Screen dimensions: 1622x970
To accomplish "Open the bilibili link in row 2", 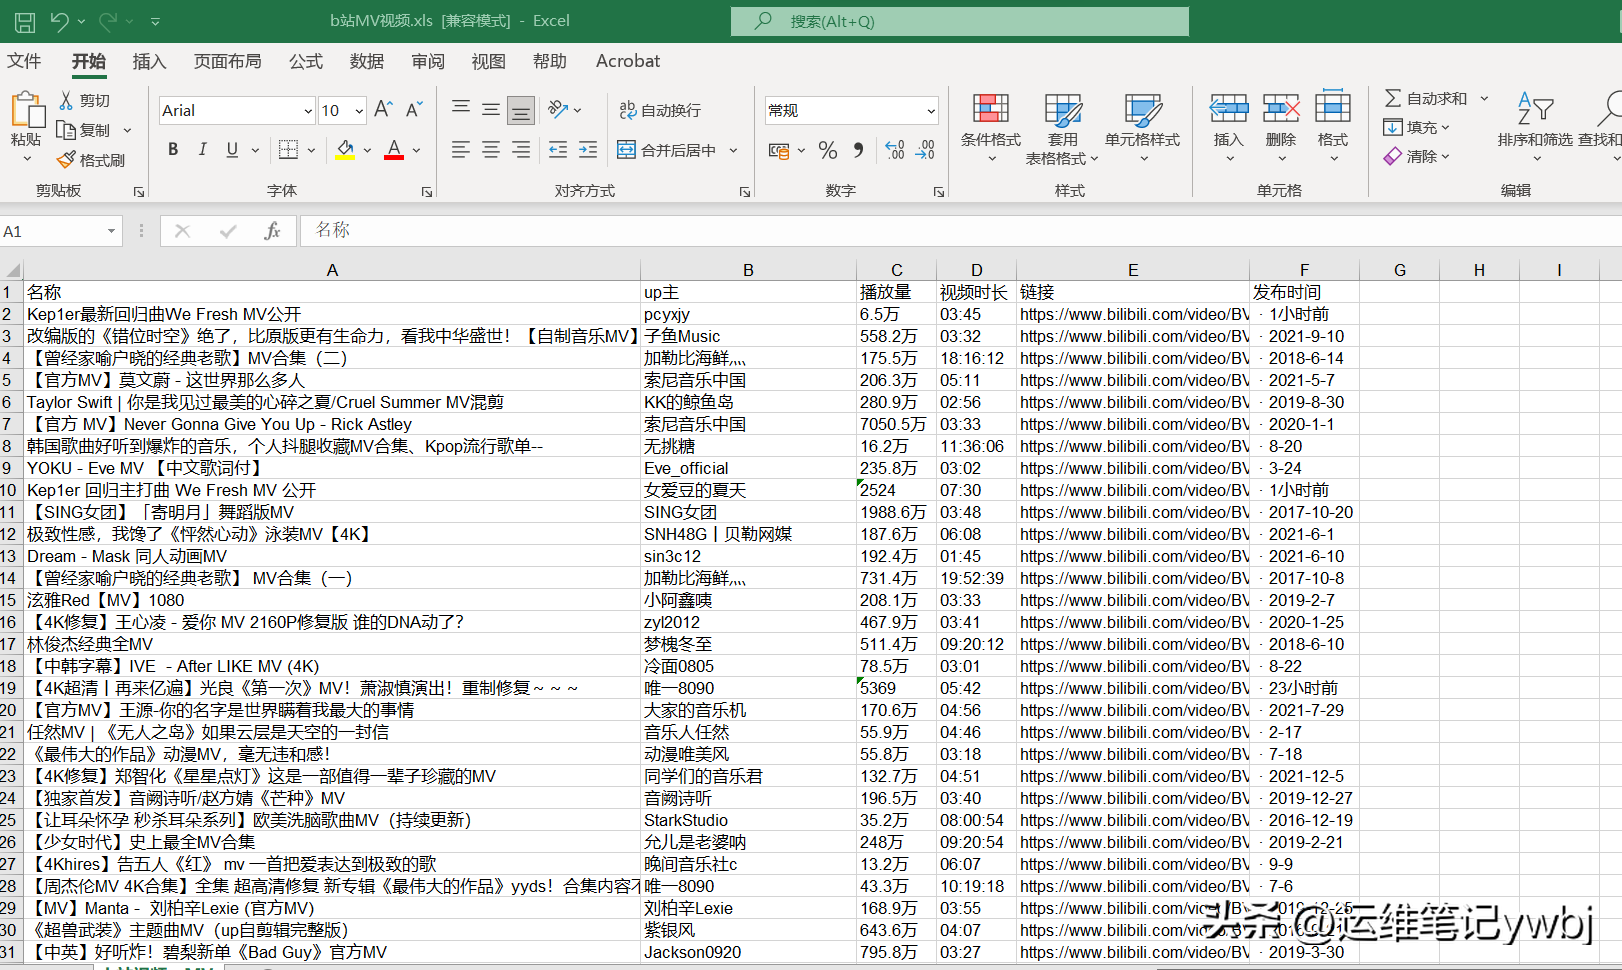I will (1134, 314).
